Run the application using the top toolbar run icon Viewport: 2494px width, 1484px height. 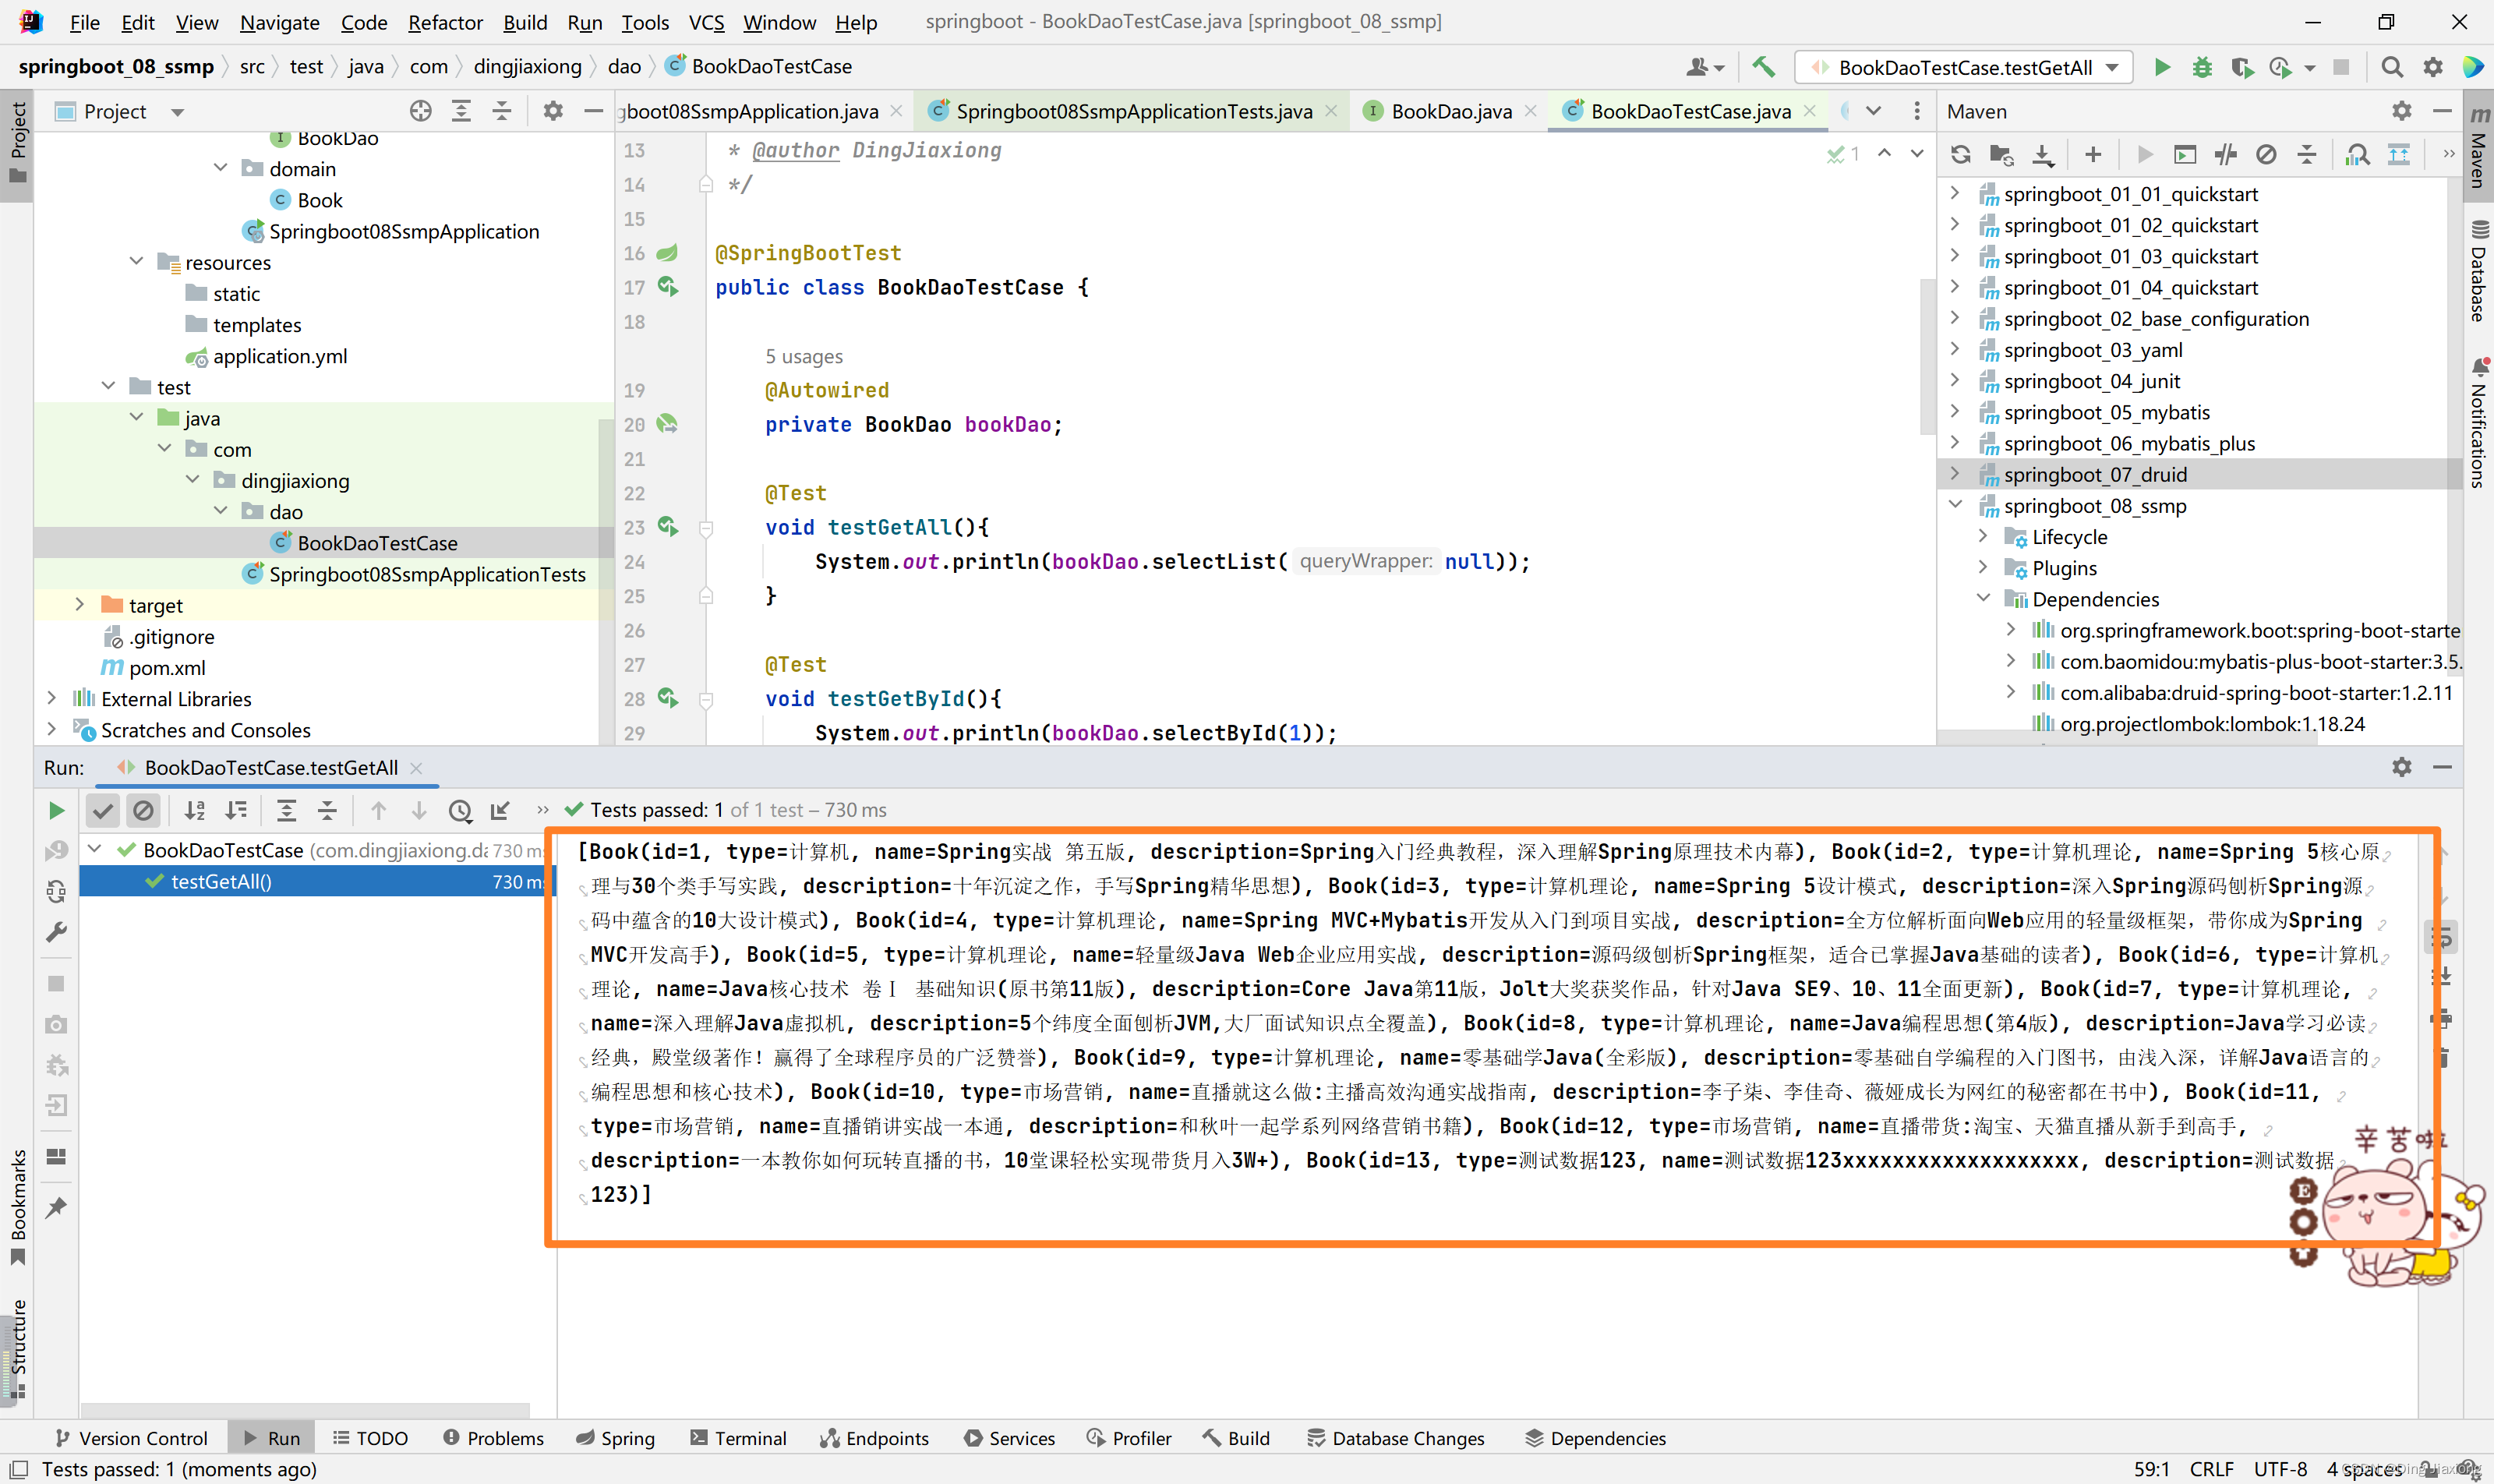tap(2161, 67)
